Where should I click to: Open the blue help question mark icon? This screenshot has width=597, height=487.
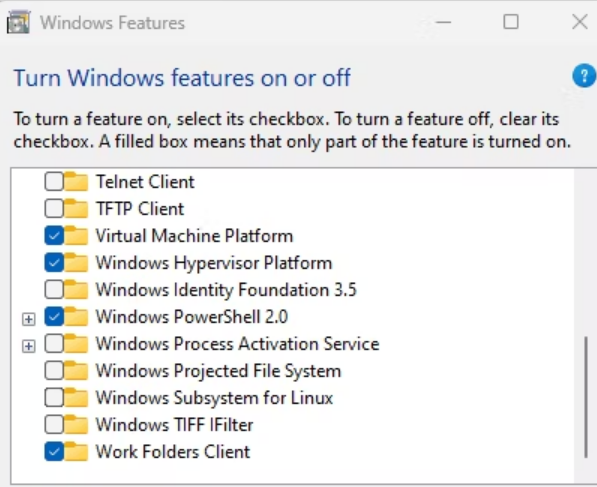pos(584,76)
